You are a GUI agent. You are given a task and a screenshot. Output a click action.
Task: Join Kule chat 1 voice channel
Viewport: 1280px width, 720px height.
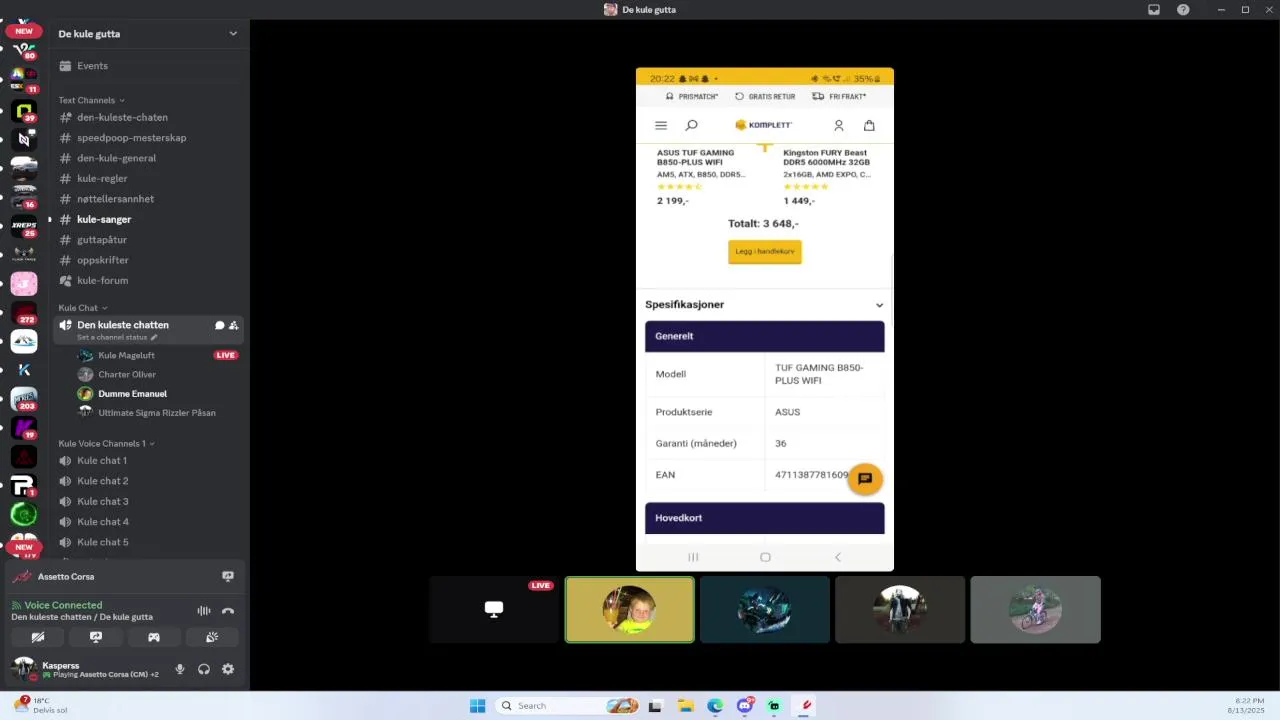click(148, 461)
